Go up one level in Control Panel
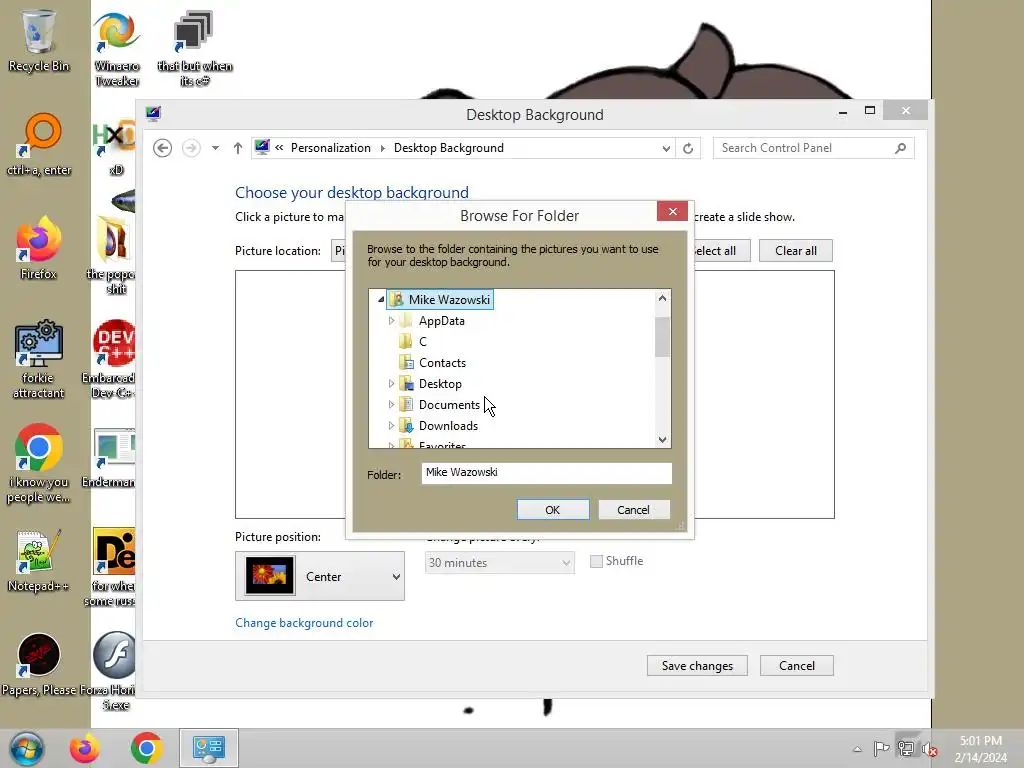 (238, 148)
